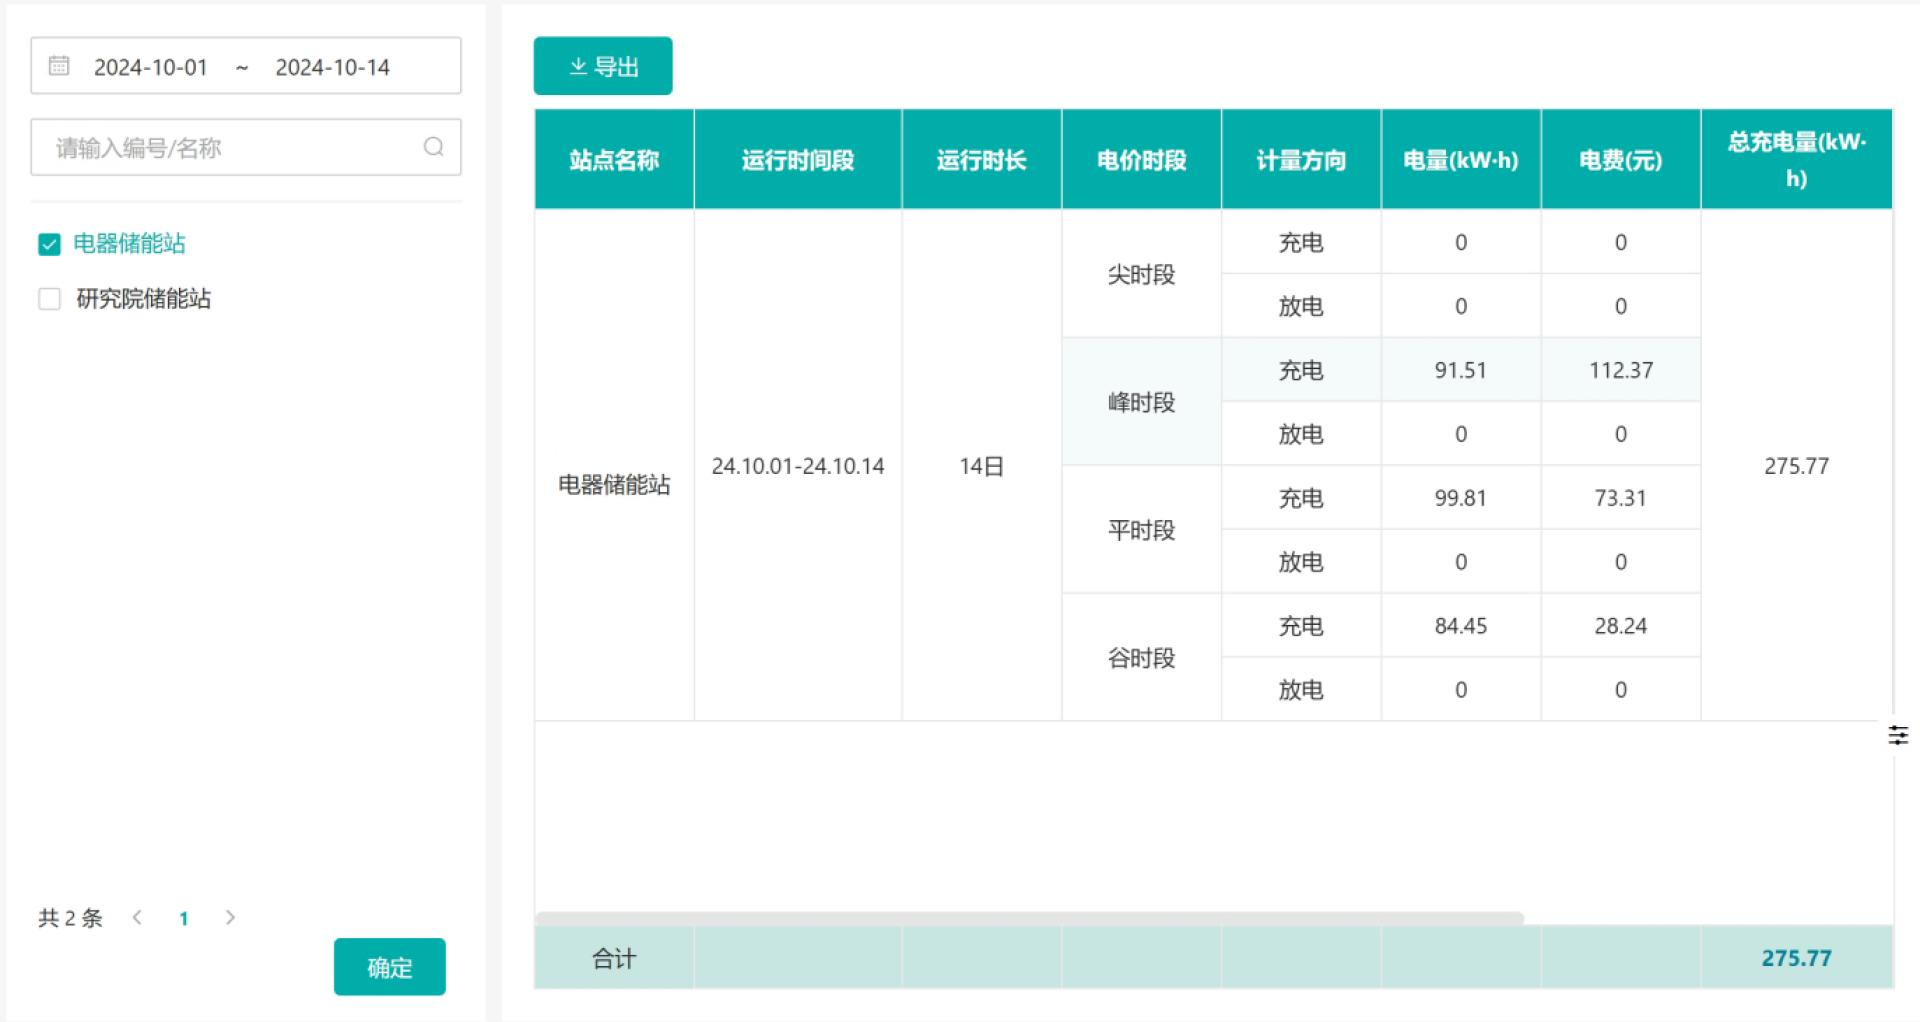Focus the 请输入编号/名称 search field
Image resolution: width=1920 pixels, height=1022 pixels.
[x=246, y=147]
